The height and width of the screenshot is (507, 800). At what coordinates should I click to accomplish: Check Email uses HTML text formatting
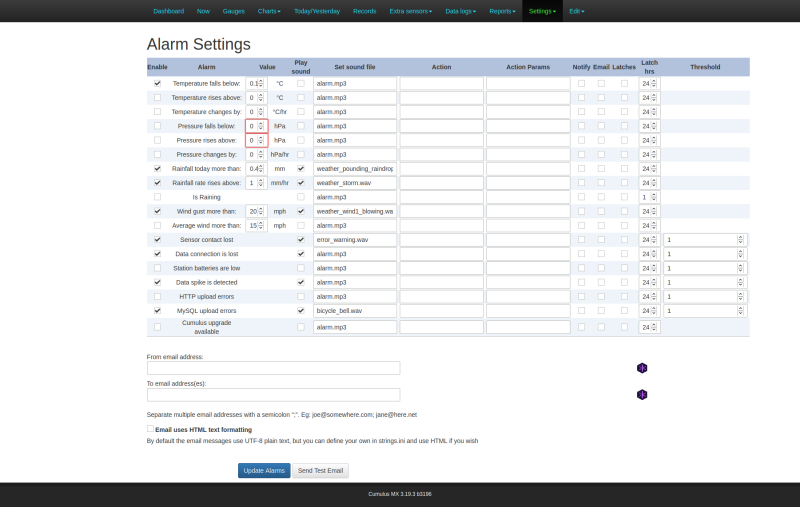click(150, 429)
